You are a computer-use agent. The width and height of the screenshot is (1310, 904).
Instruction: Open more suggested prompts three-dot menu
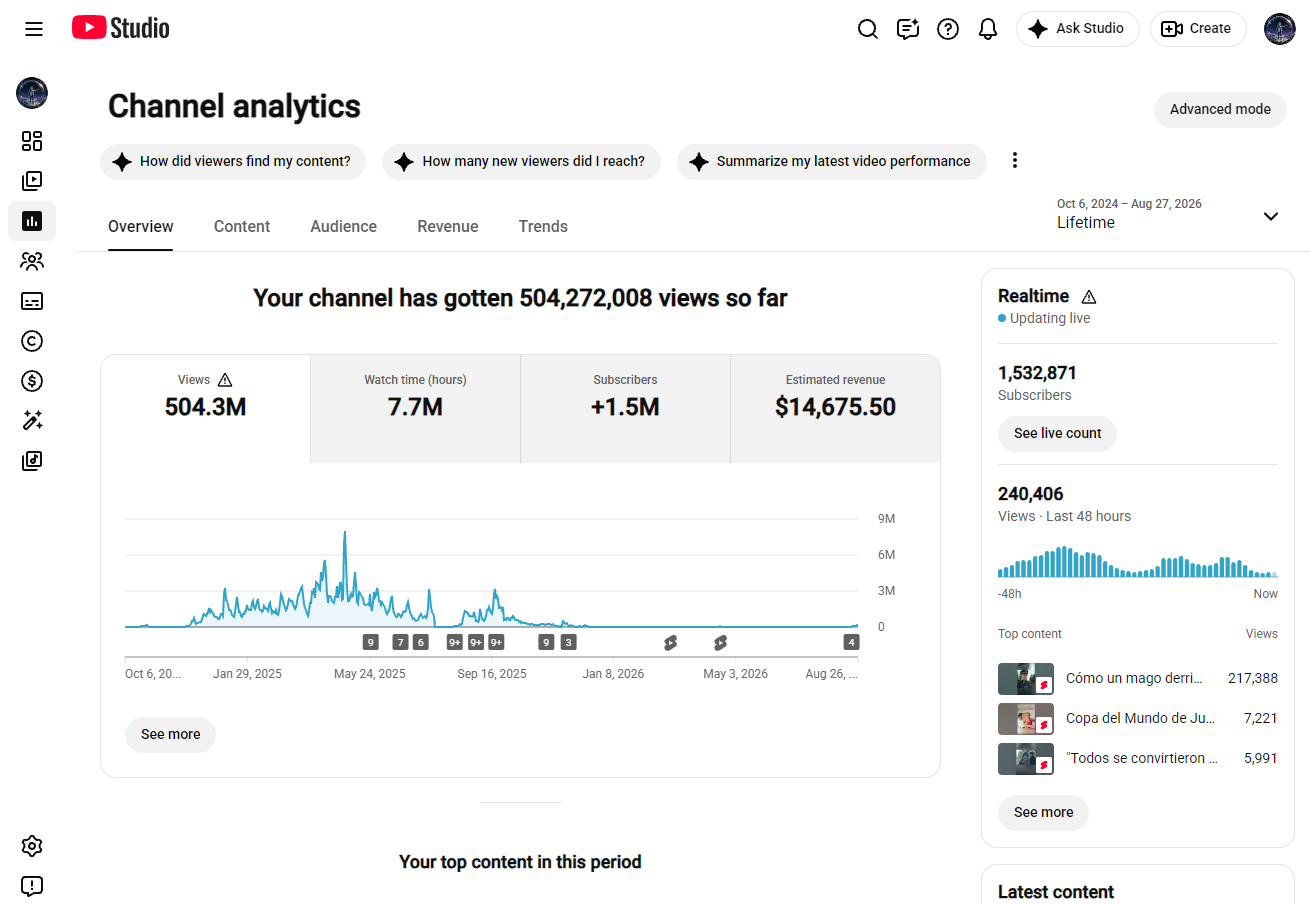(1015, 161)
